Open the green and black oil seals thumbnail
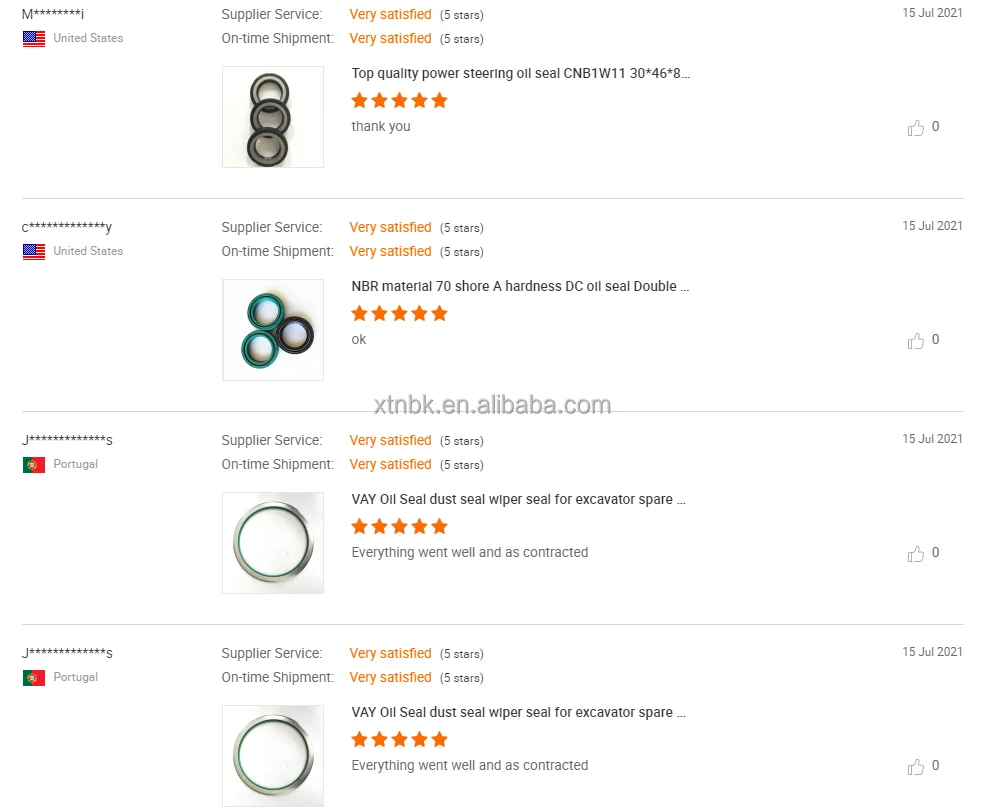 click(273, 330)
